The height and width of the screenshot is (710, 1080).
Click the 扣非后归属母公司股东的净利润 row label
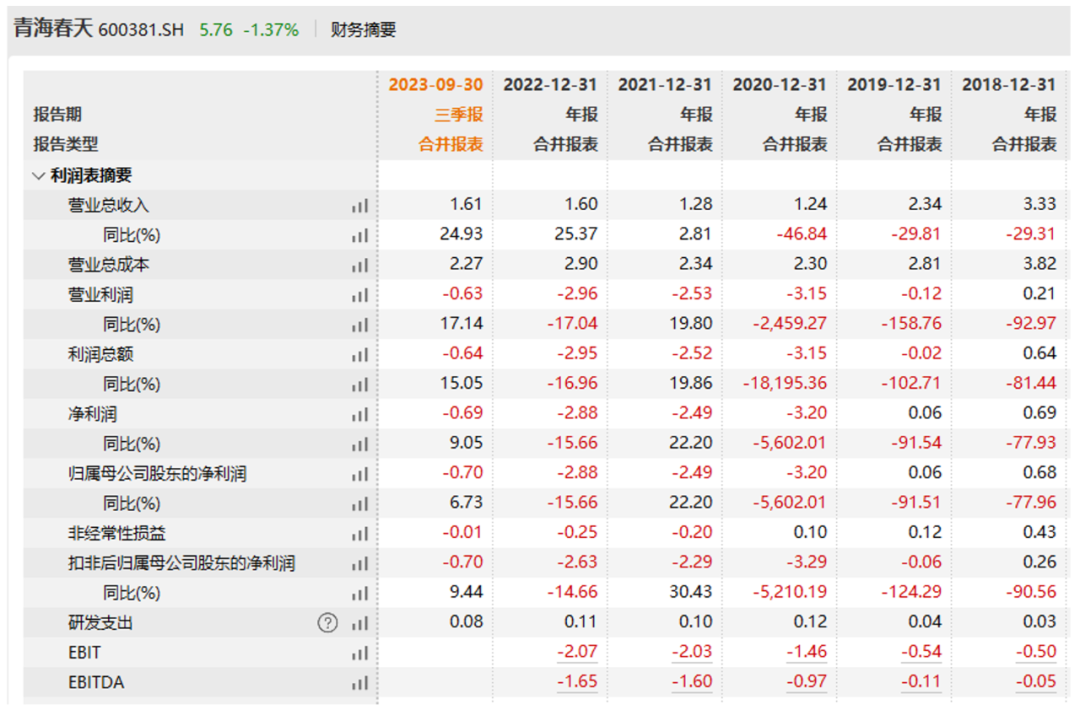point(181,563)
